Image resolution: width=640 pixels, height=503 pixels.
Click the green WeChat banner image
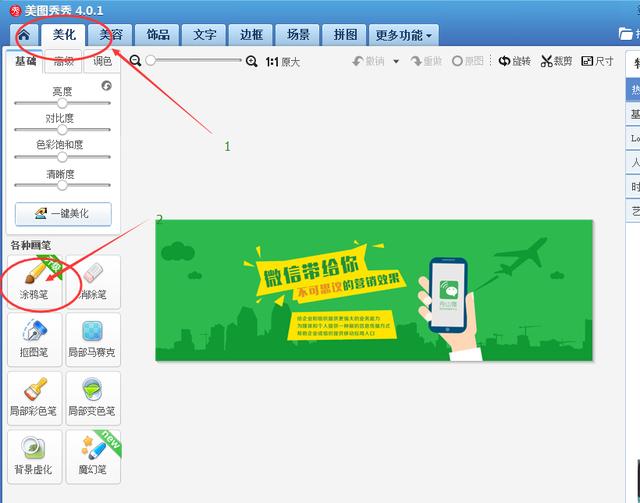coord(374,290)
